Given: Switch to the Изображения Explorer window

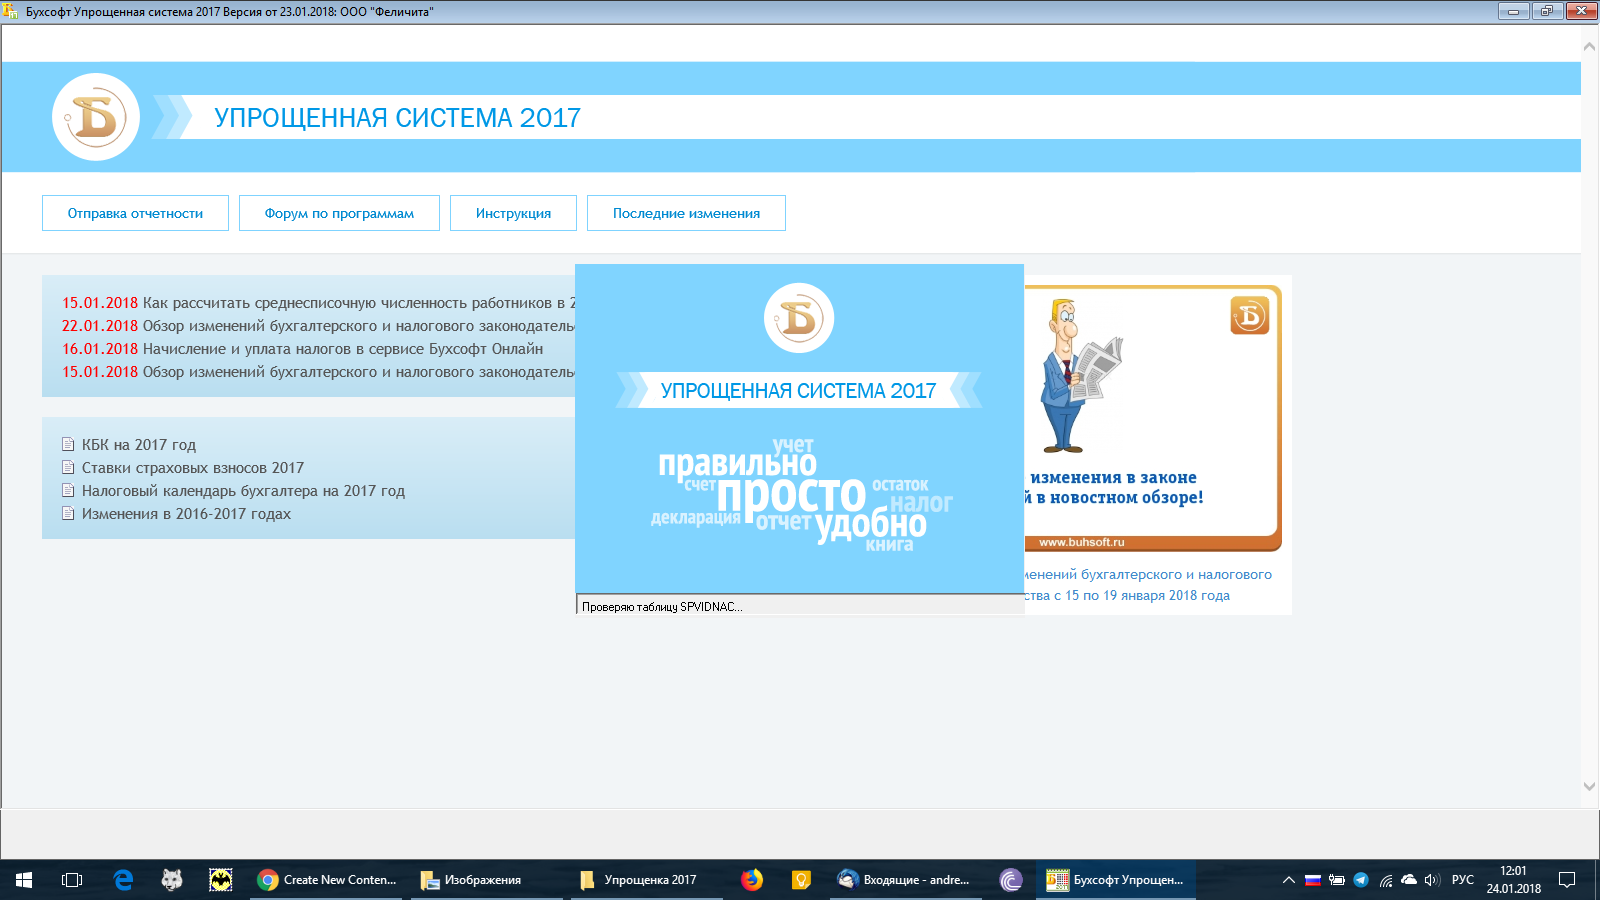Looking at the screenshot, I should point(486,880).
